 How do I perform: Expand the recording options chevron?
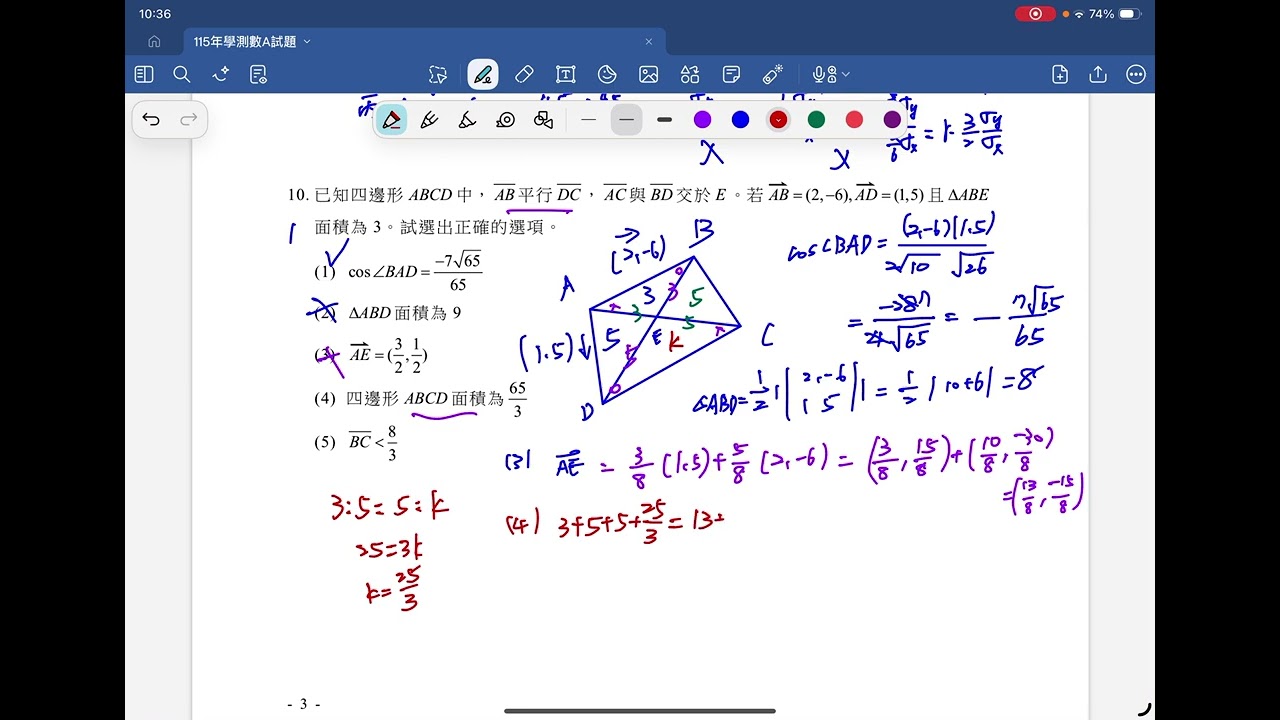pos(846,74)
